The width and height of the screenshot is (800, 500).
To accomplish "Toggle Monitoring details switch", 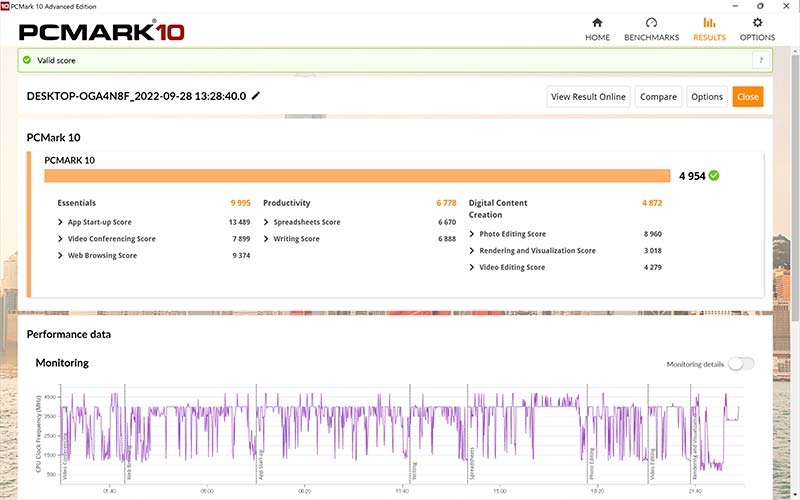I will [741, 364].
